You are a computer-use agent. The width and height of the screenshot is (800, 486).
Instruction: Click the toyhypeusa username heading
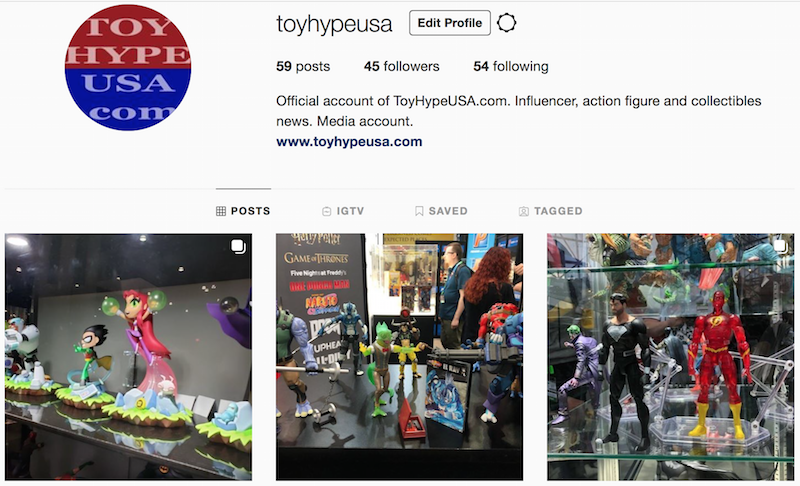point(334,24)
